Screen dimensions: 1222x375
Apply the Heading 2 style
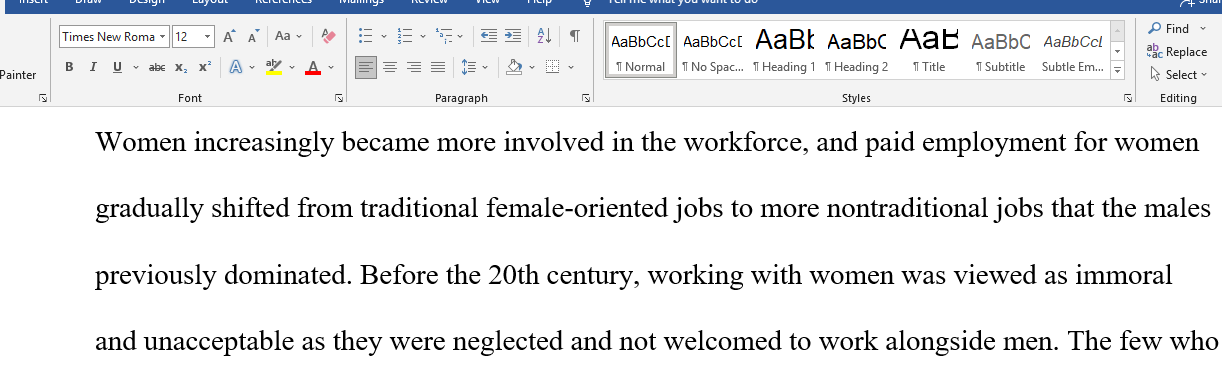click(857, 50)
